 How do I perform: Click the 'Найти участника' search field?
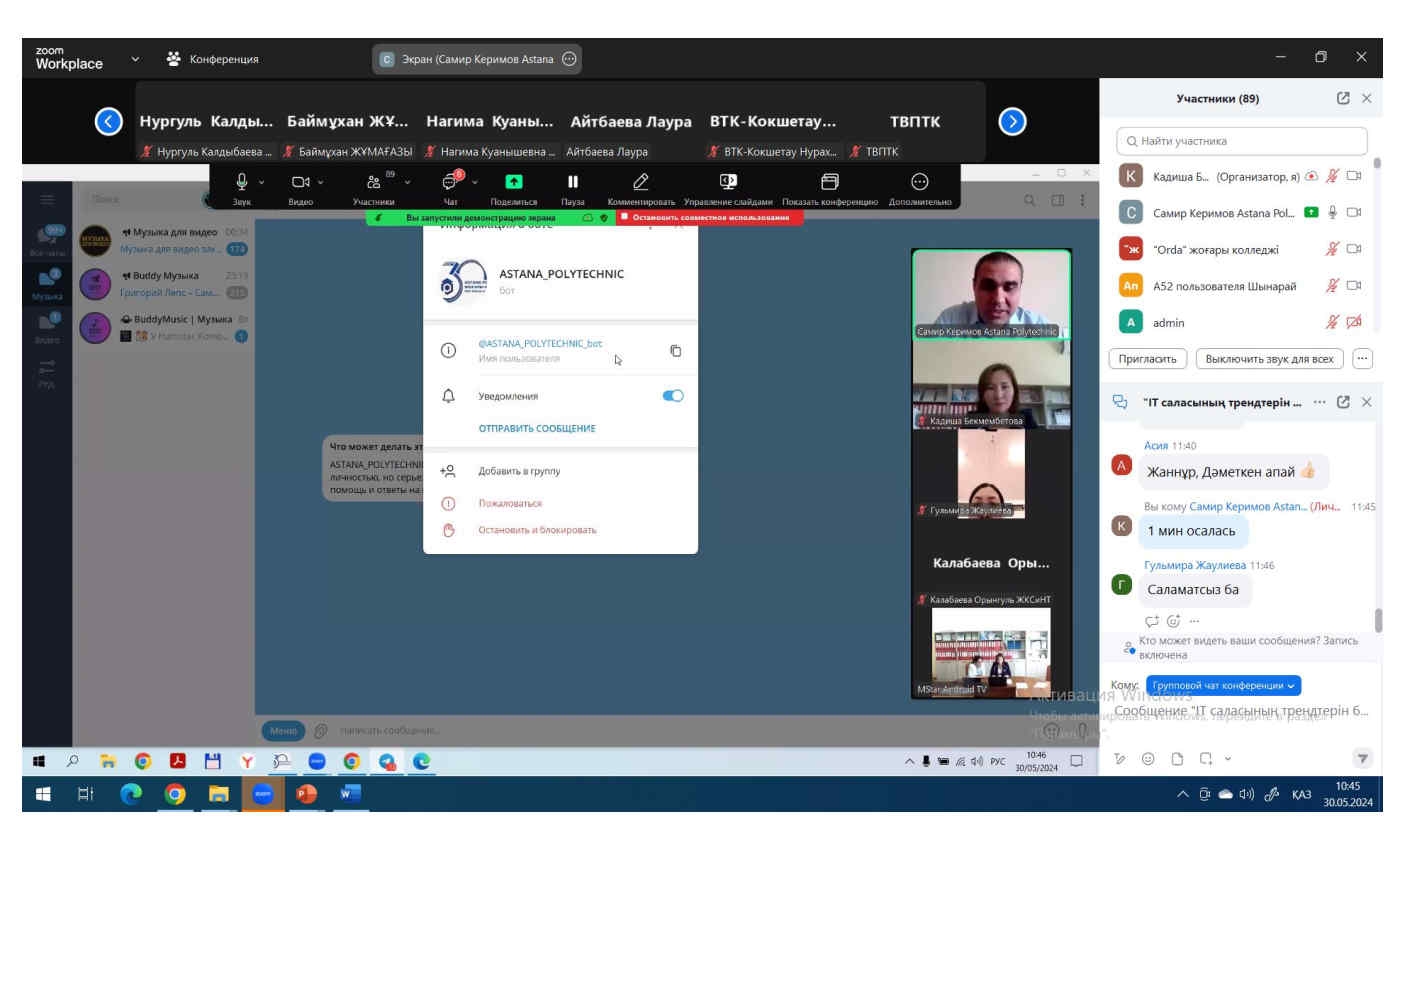point(1241,141)
